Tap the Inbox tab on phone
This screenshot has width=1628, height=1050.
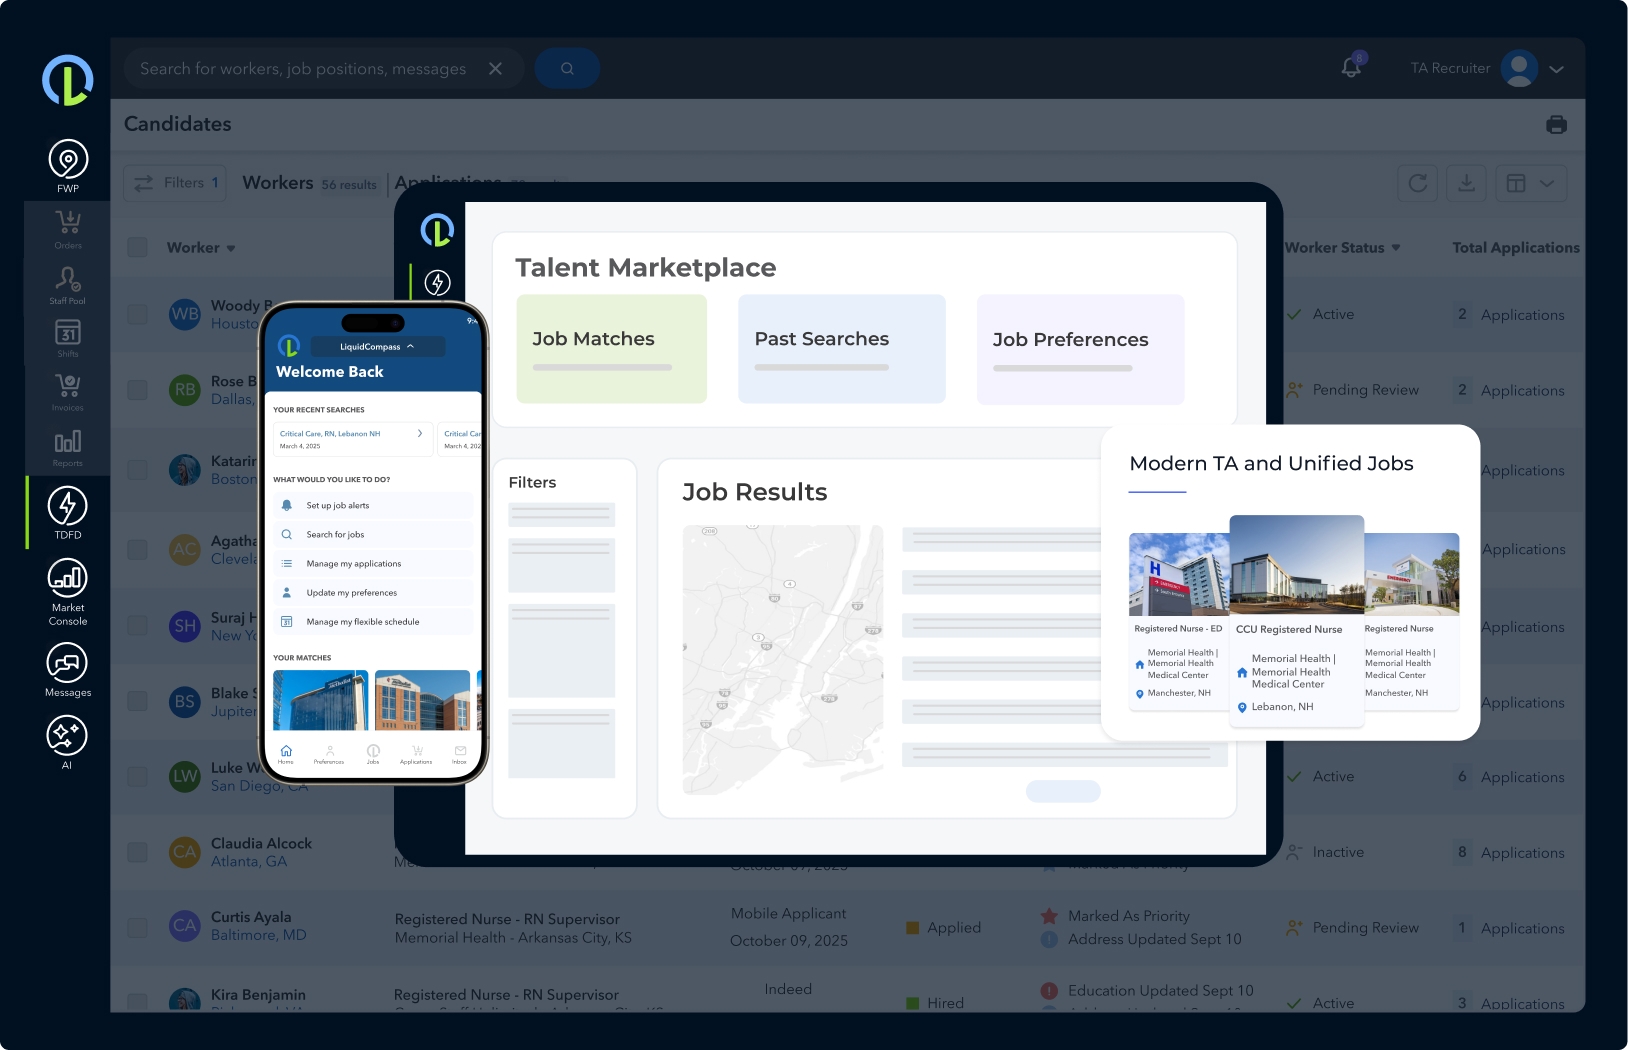pos(460,754)
